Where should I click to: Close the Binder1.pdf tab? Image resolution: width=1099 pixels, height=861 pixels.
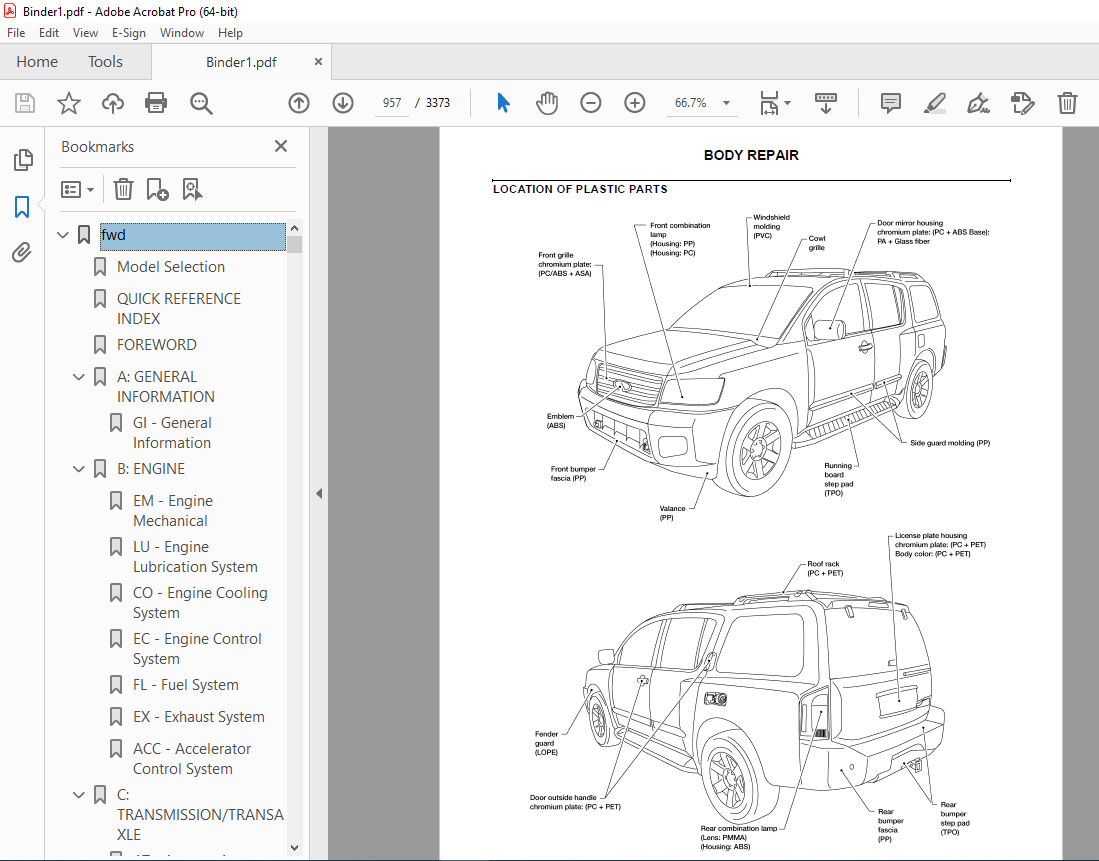(x=318, y=62)
